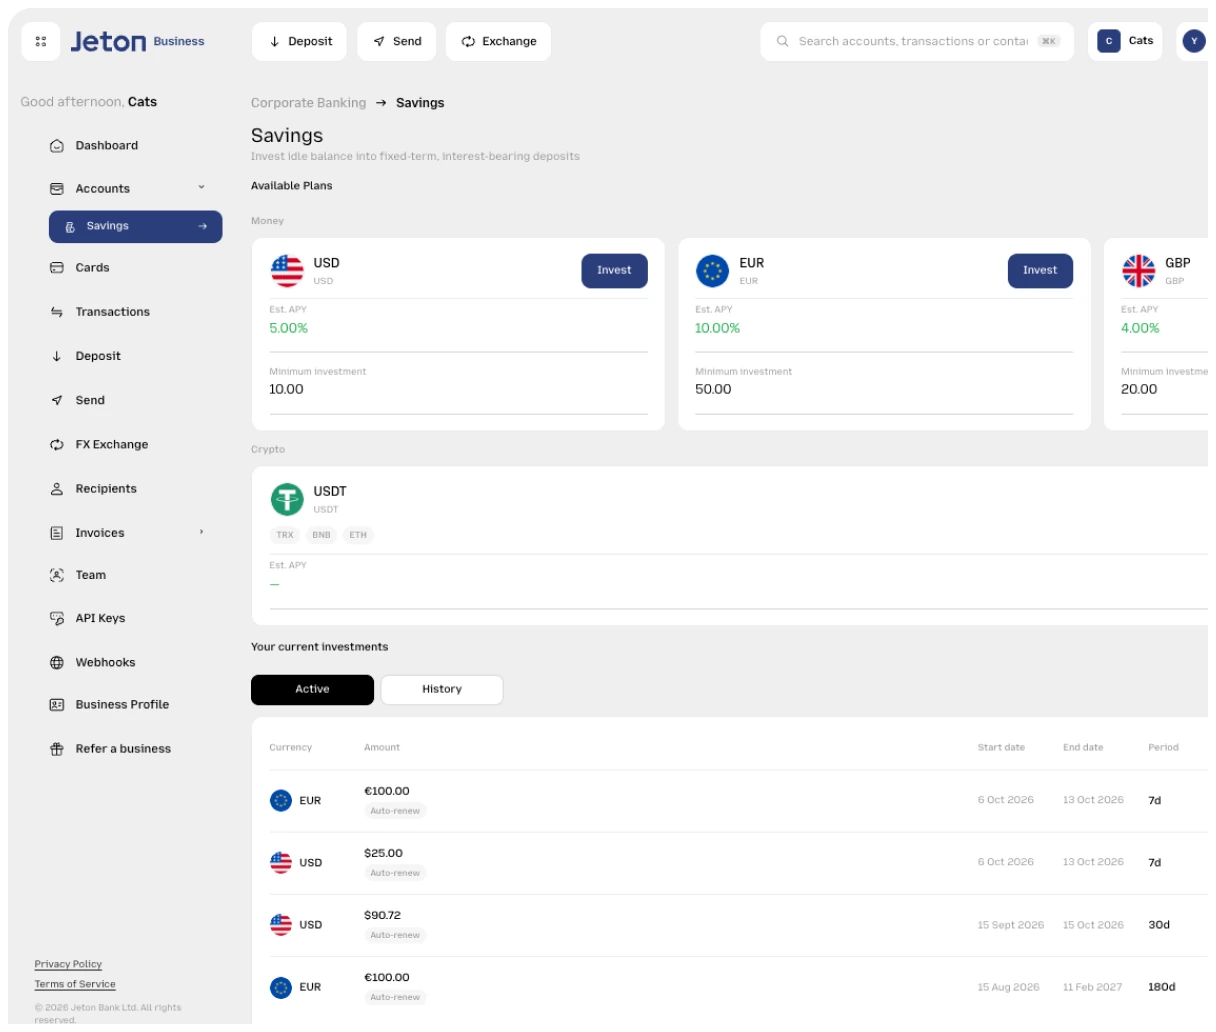Switch to the History investments tab
This screenshot has height=1032, width=1216.
pos(442,690)
